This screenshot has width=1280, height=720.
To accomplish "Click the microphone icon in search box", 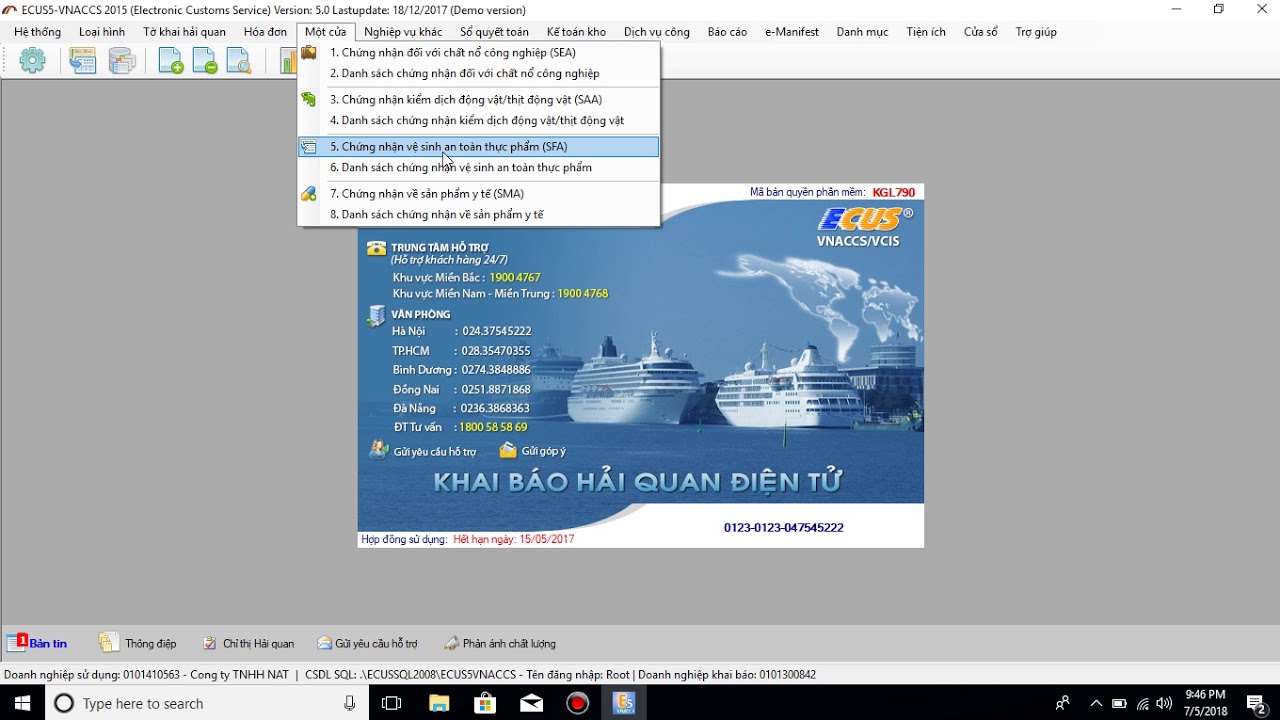I will 349,703.
